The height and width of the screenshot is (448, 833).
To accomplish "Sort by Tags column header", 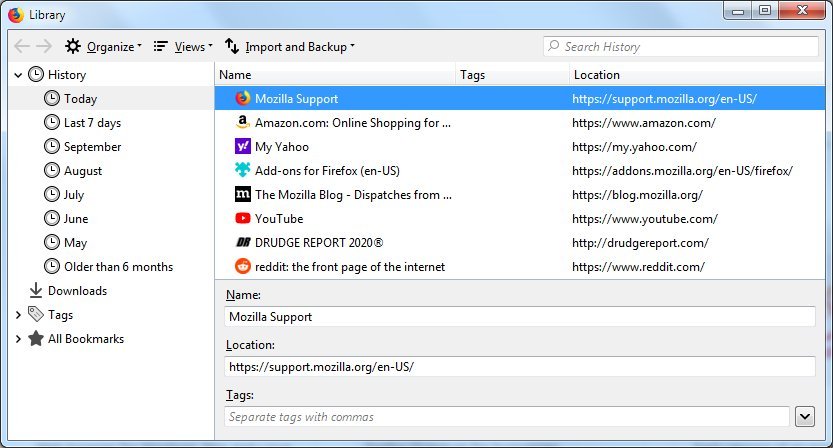I will pyautogui.click(x=512, y=75).
